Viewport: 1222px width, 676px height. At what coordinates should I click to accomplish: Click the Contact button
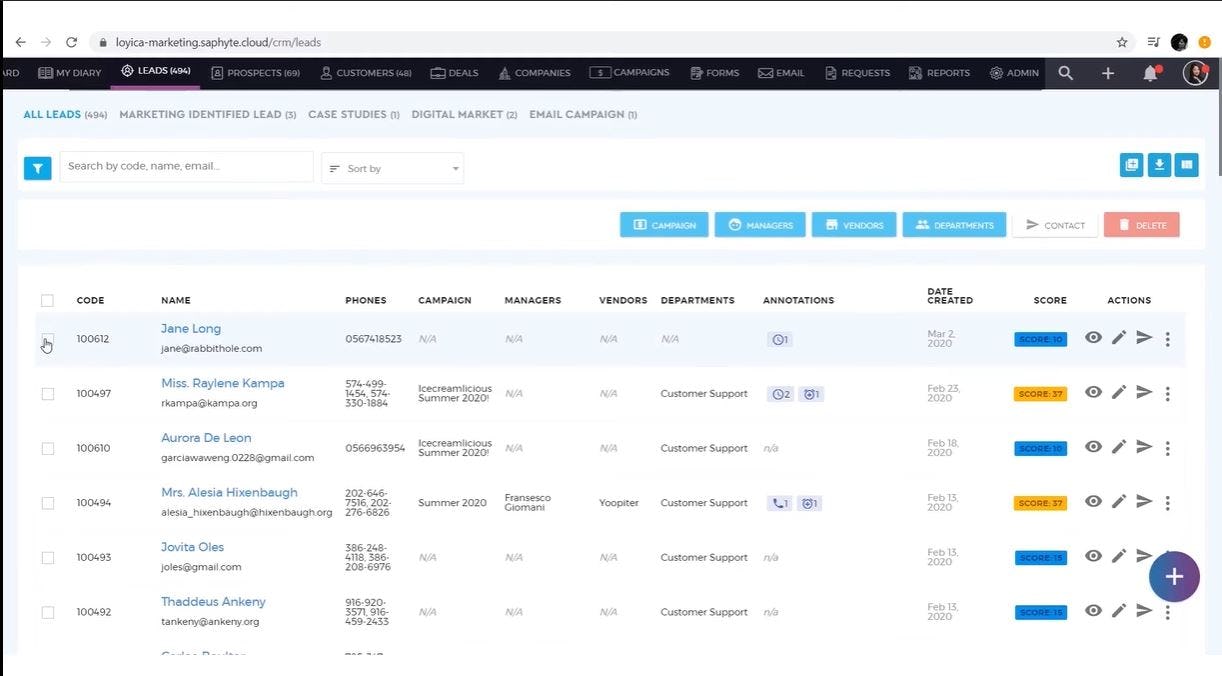point(1055,225)
